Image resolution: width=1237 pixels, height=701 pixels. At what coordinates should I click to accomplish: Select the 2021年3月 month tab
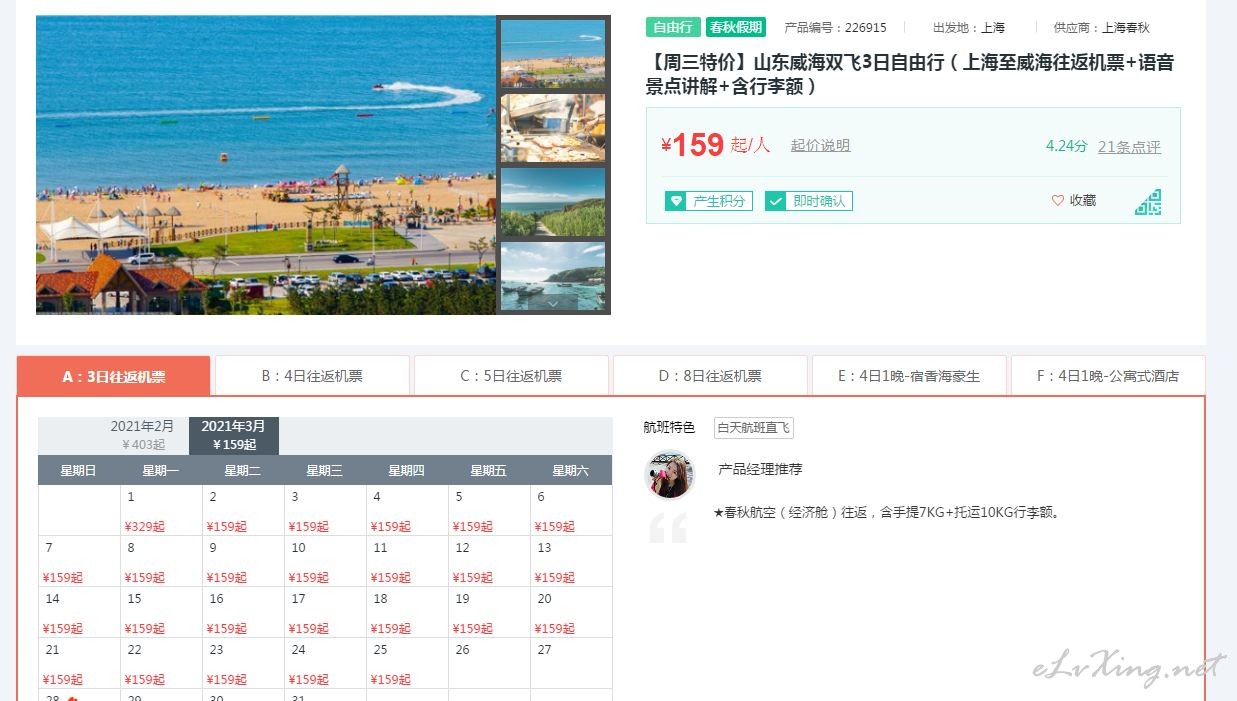[234, 435]
